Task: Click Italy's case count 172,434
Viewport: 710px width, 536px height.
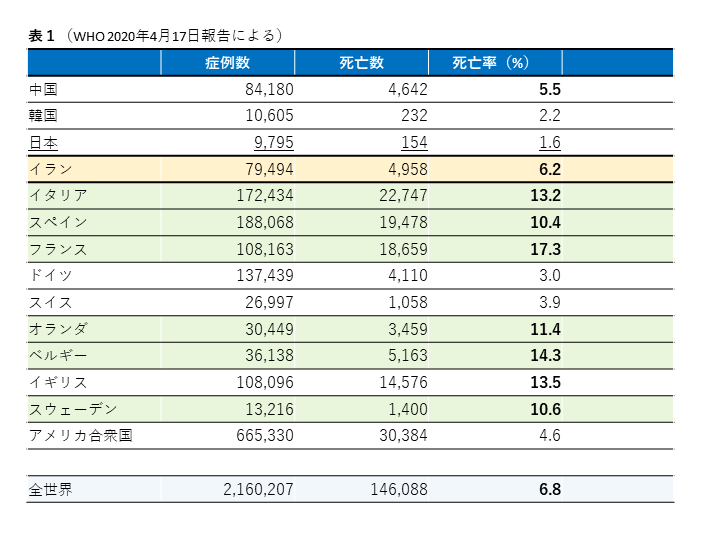Action: coord(265,195)
